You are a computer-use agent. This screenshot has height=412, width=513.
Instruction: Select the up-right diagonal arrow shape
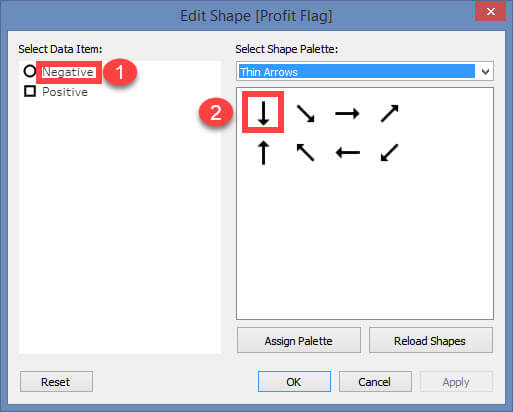point(389,113)
